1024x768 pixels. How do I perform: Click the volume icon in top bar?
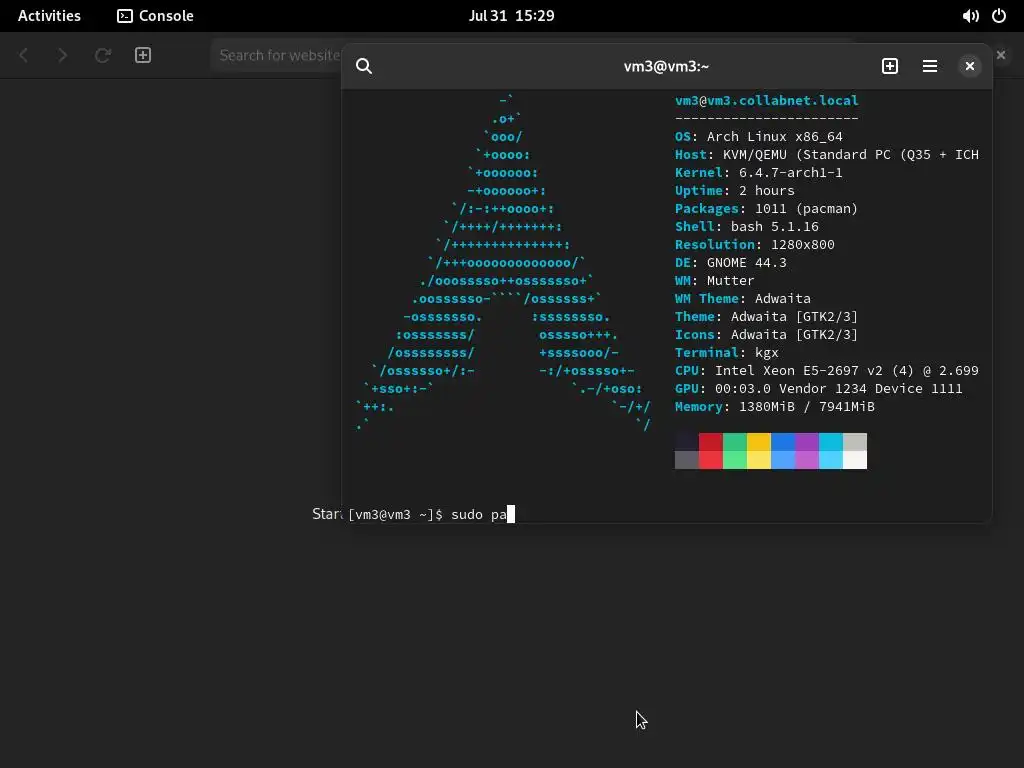(970, 16)
